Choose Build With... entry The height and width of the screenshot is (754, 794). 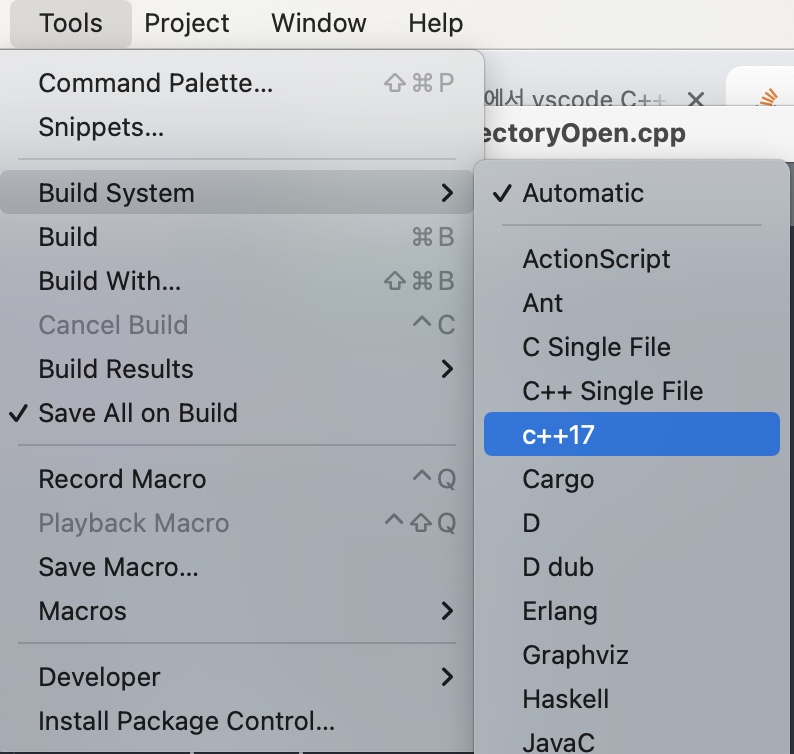click(236, 281)
